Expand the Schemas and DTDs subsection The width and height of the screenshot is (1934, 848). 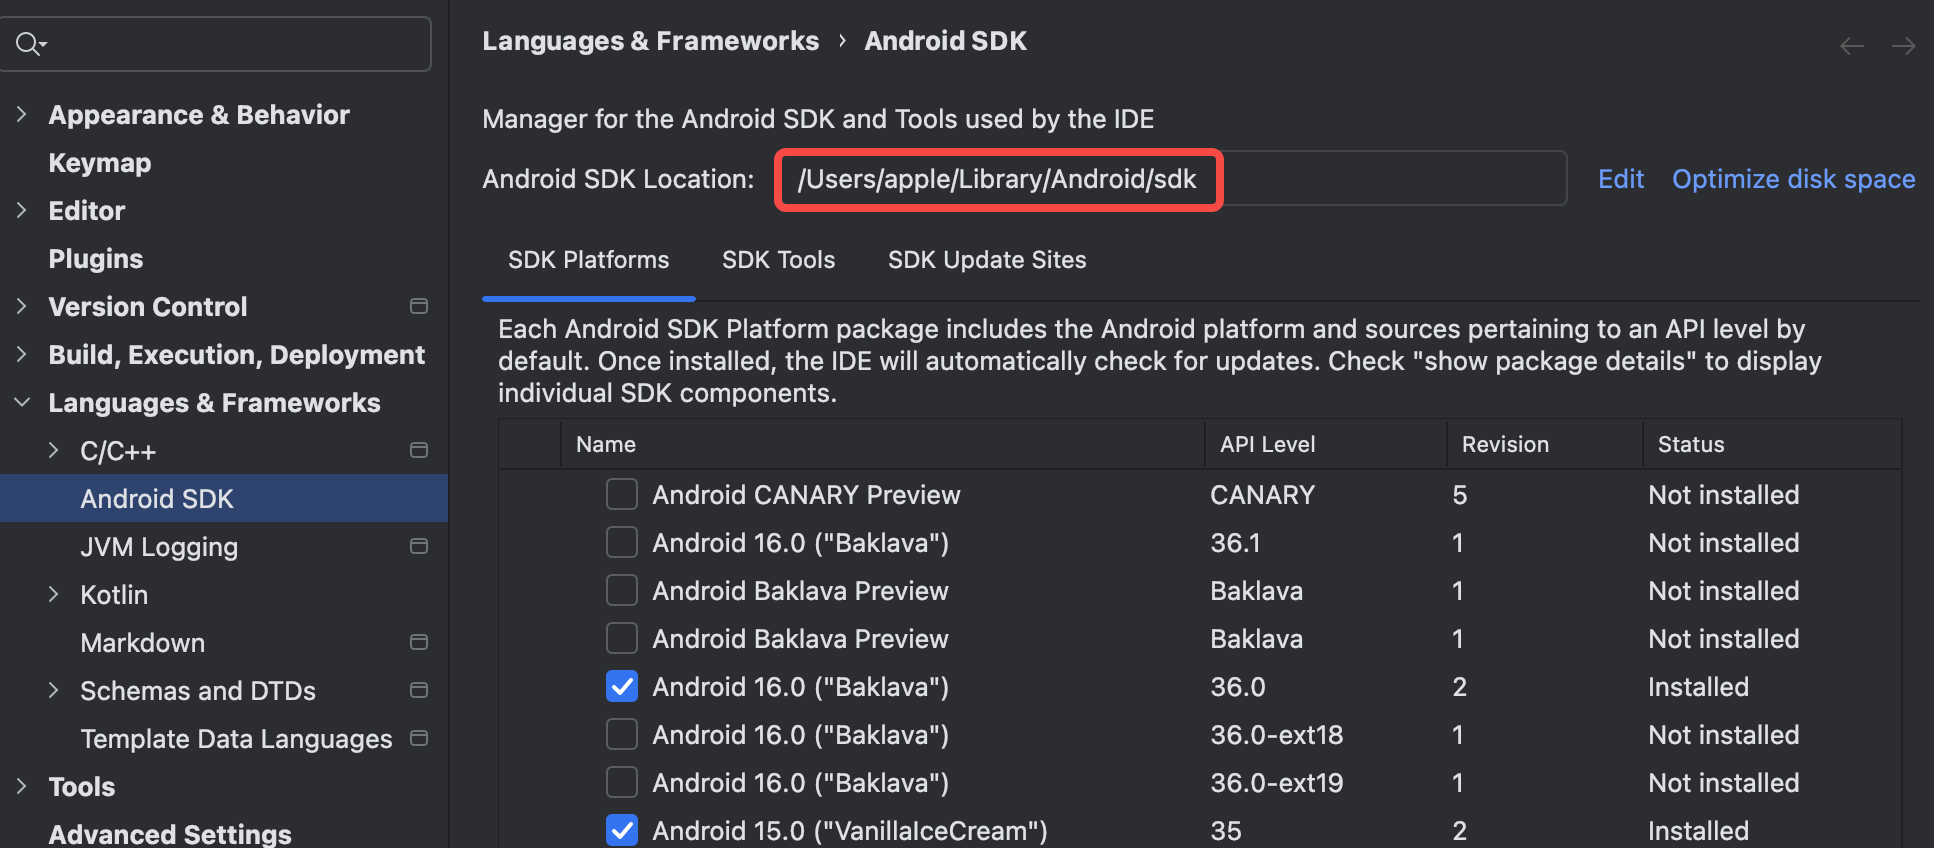point(53,690)
